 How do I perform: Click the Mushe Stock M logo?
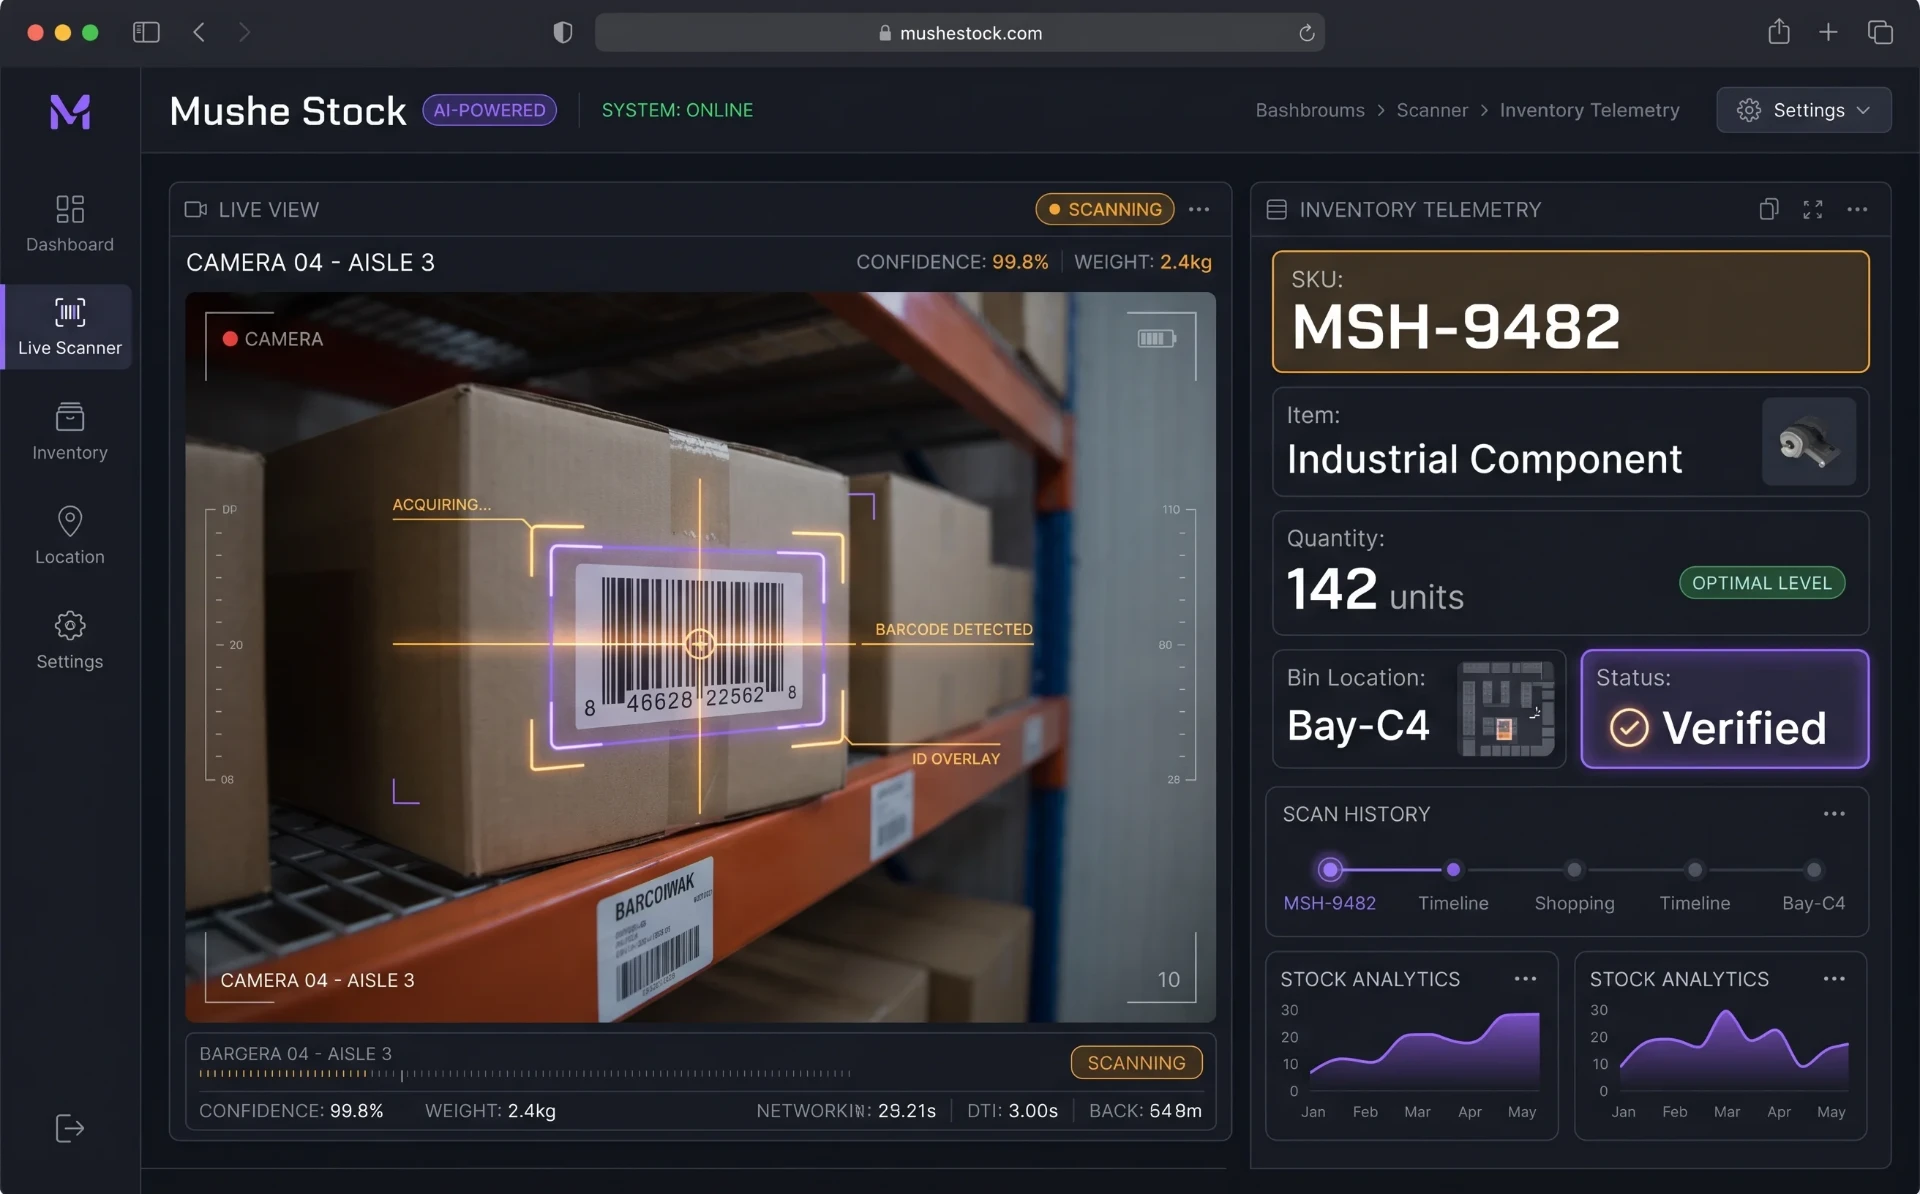[x=70, y=111]
